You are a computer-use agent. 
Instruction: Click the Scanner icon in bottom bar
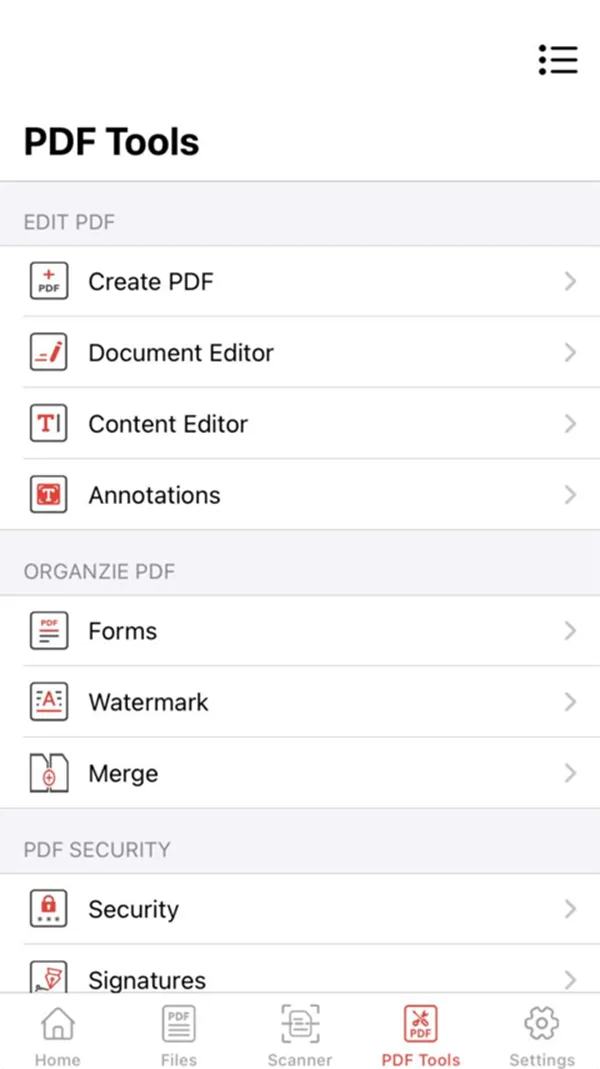click(300, 1024)
